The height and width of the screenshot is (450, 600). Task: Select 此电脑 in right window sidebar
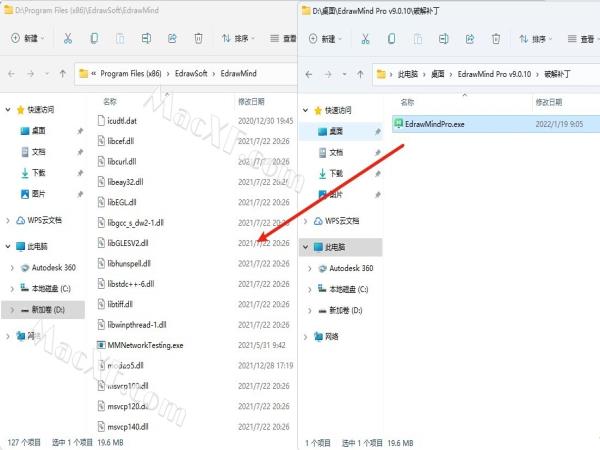(341, 247)
